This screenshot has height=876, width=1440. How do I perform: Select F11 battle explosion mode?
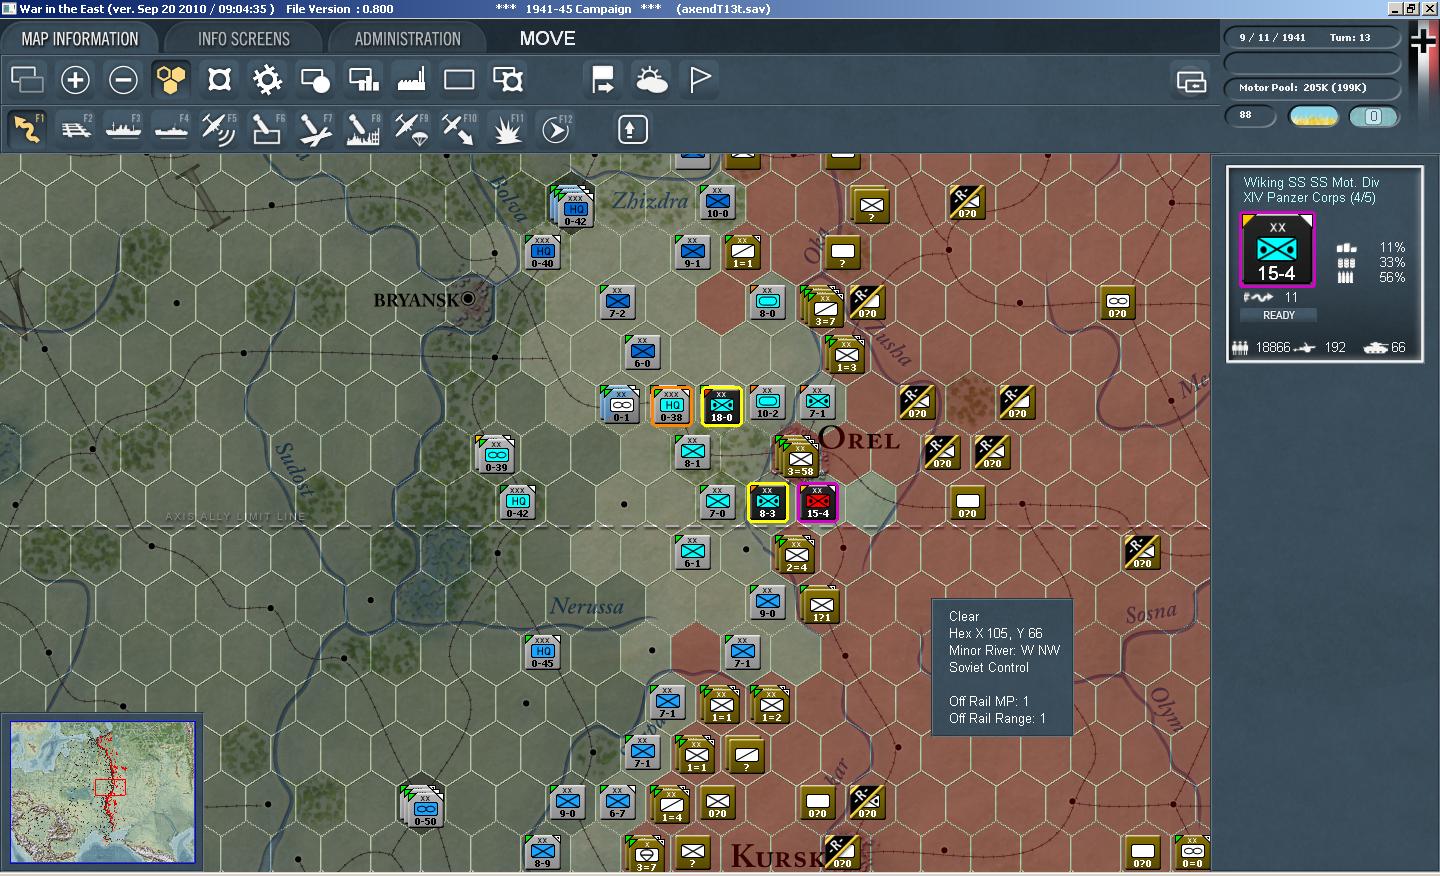click(508, 128)
